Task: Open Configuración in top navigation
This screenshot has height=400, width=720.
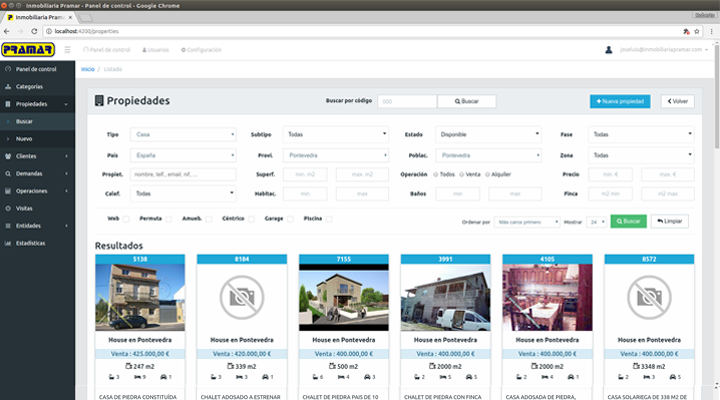Action: 201,50
